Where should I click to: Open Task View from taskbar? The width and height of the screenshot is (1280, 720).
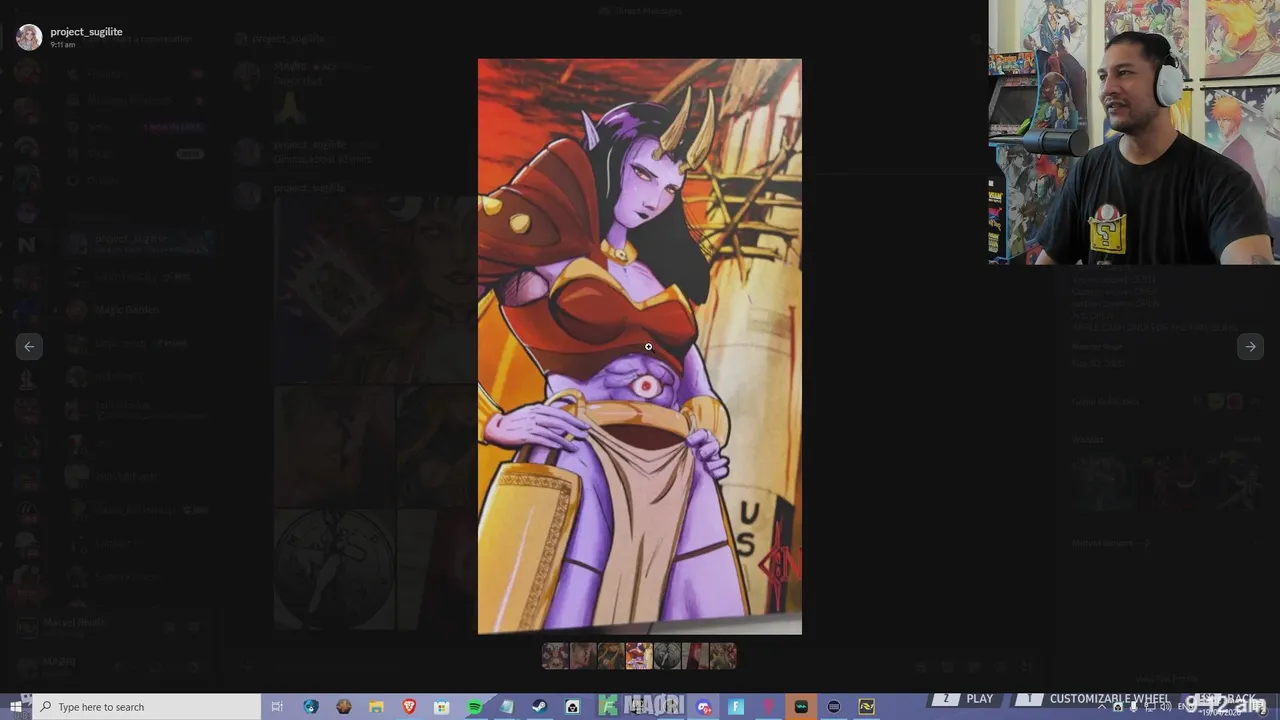(278, 707)
